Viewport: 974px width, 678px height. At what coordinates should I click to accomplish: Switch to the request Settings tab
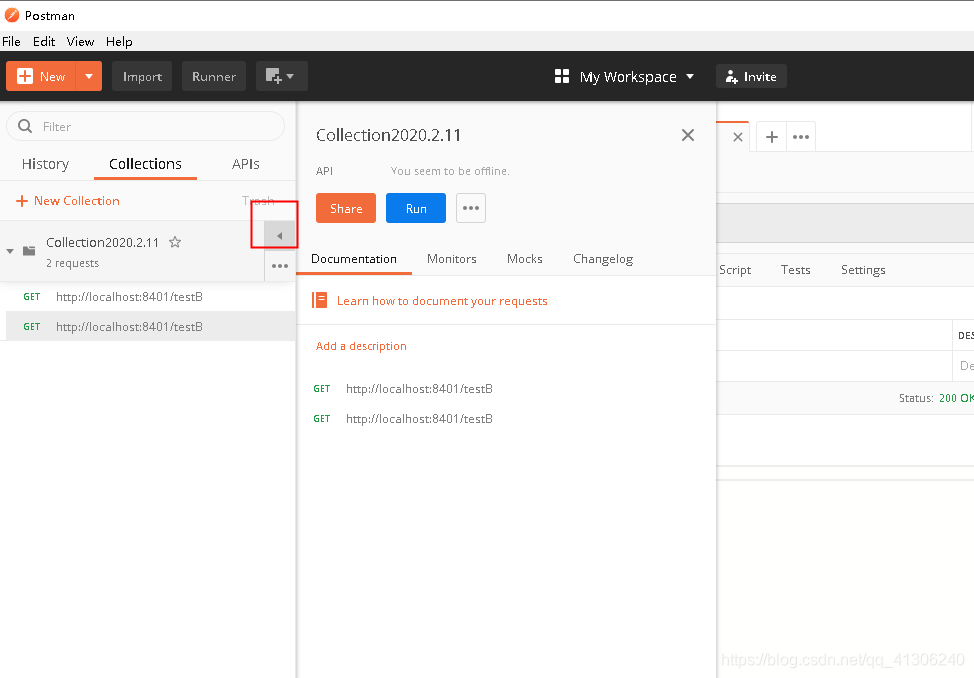coord(863,270)
